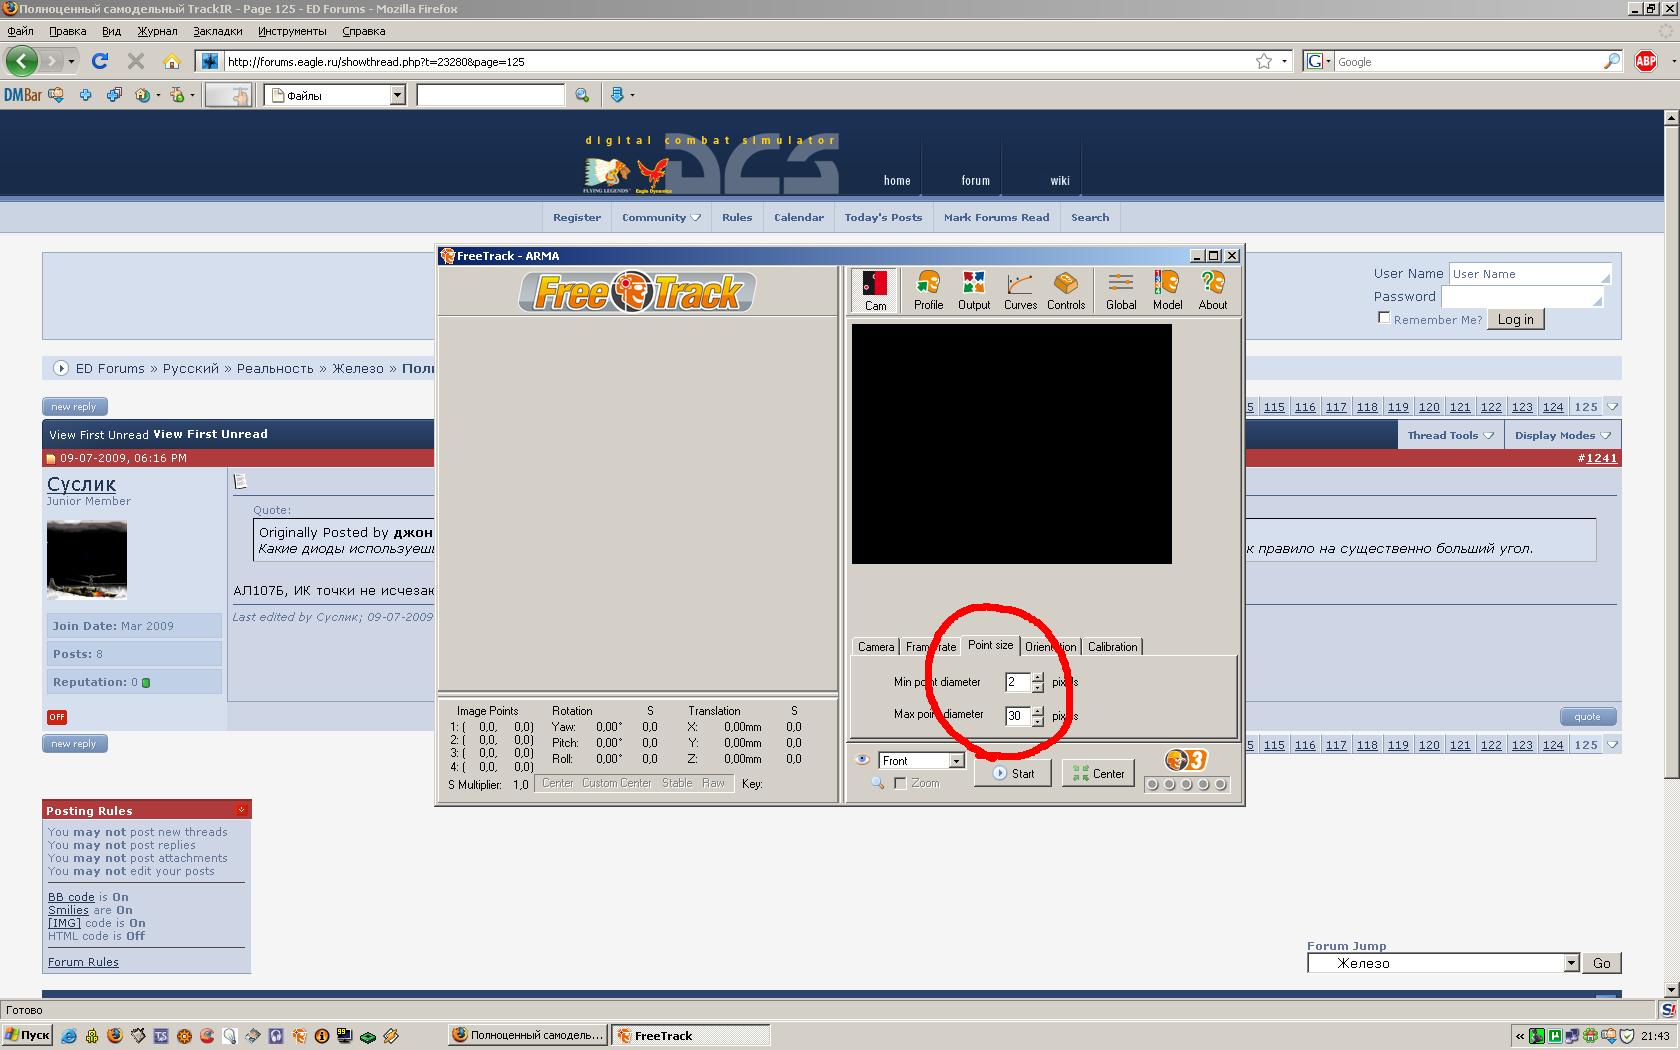
Task: Click the Пуск start button
Action: [28, 1036]
